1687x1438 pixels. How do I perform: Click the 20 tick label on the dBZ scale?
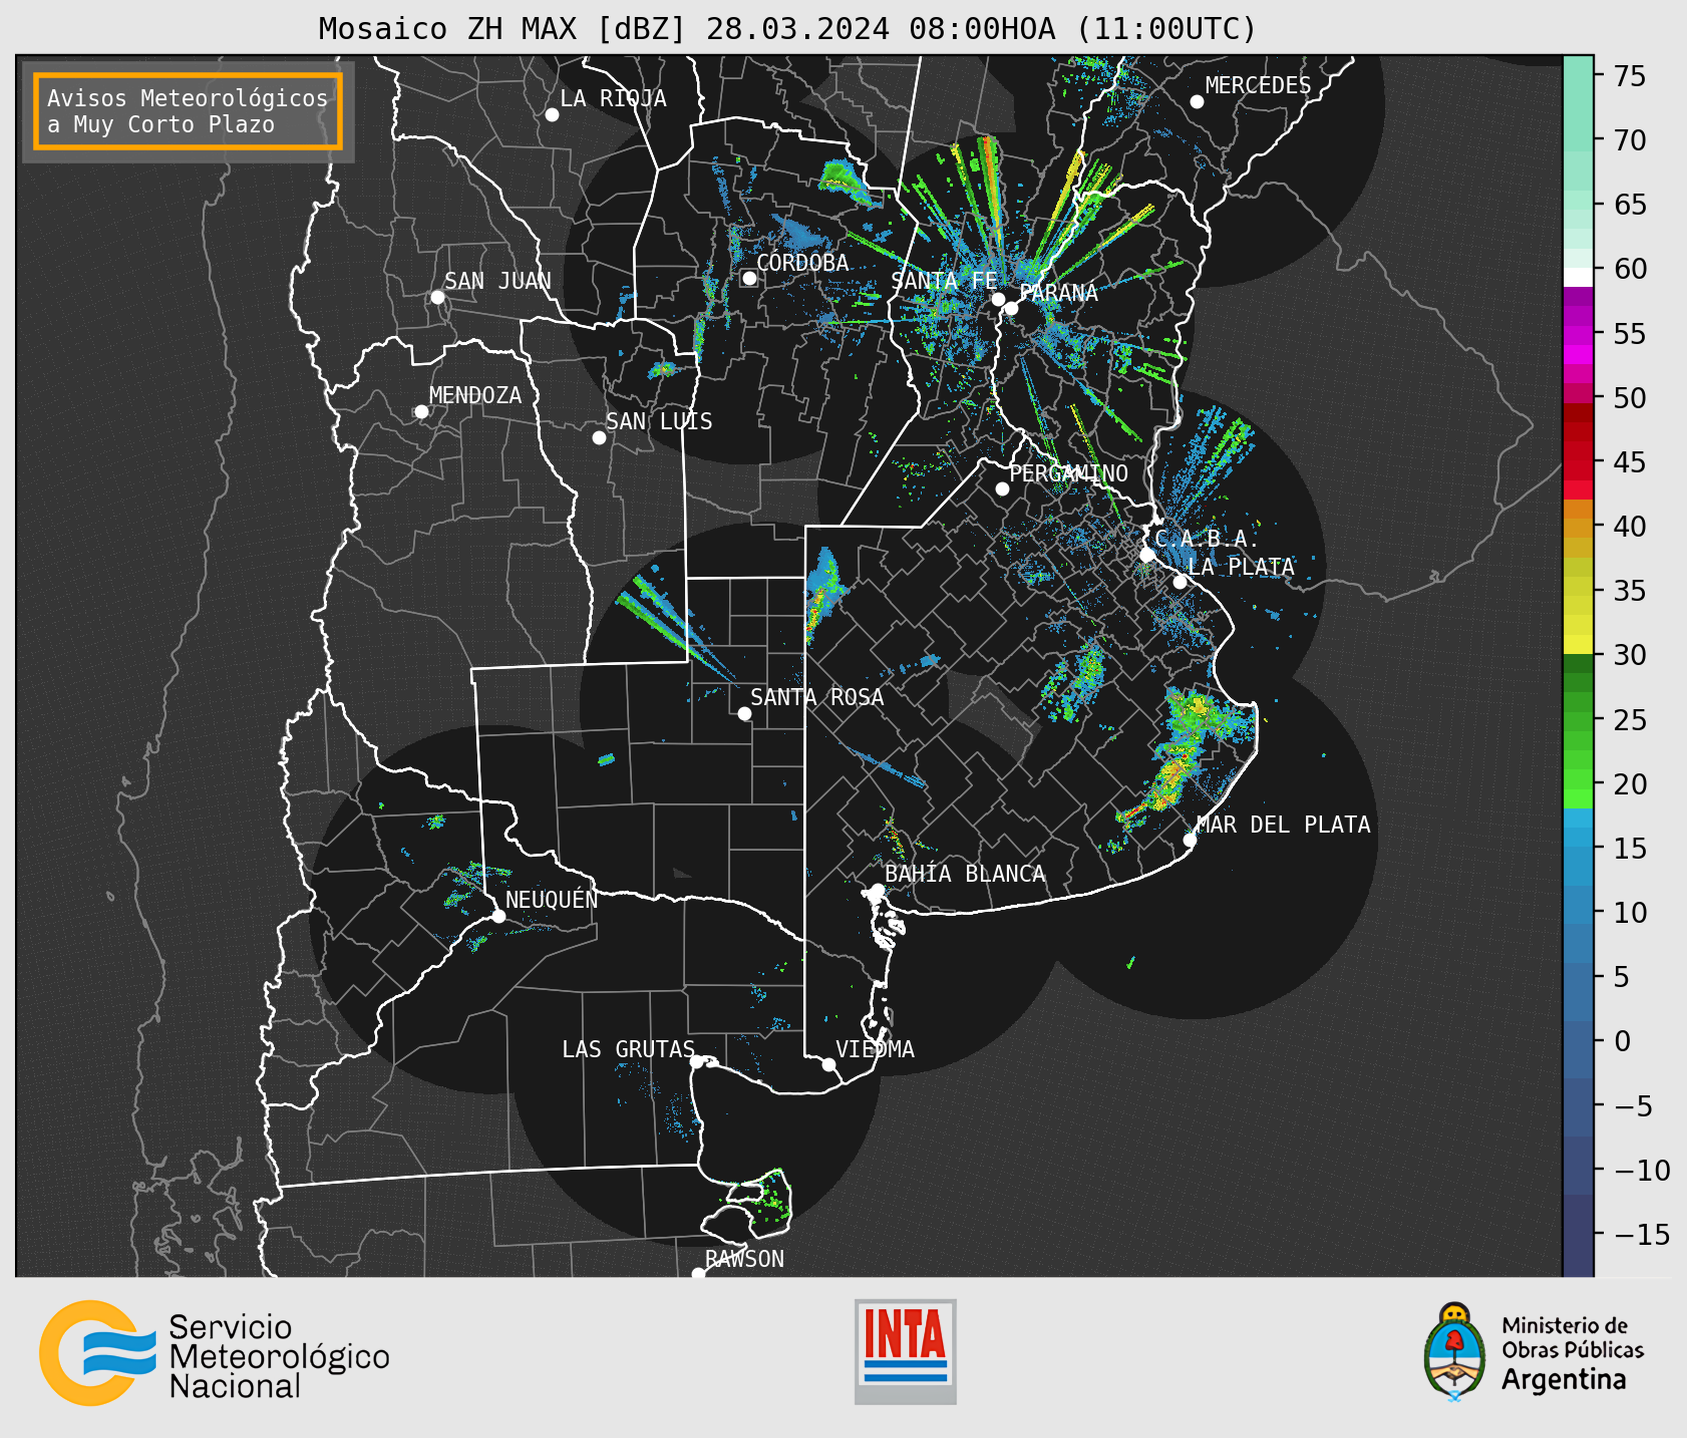[x=1628, y=784]
